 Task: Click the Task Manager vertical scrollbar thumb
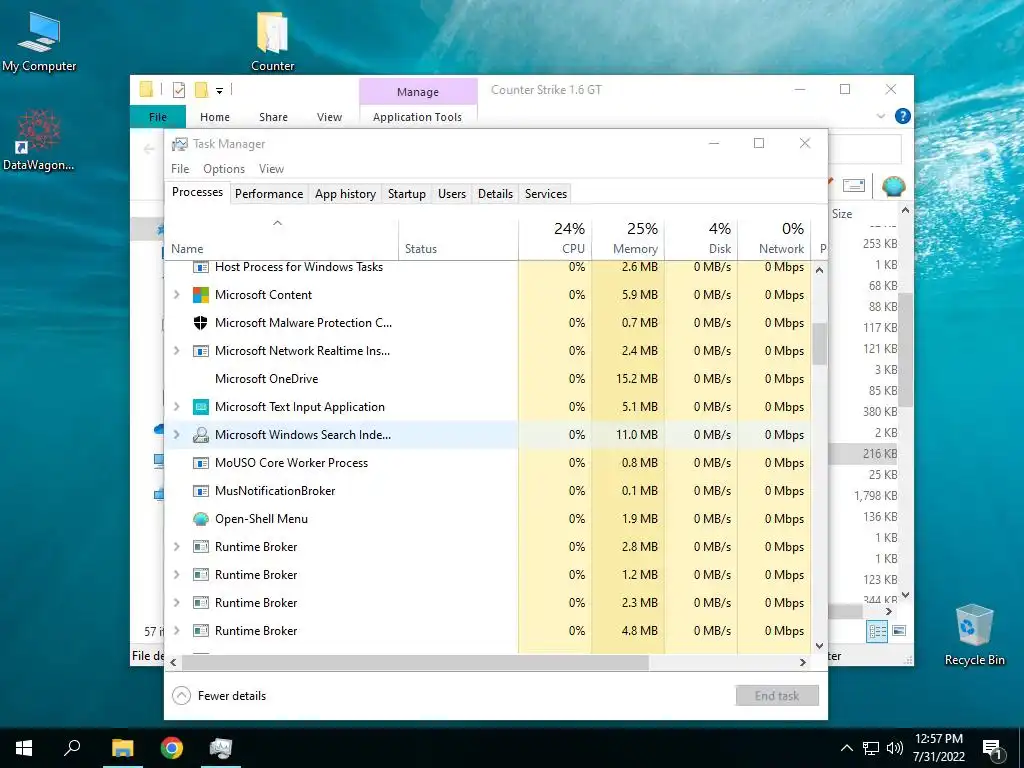coord(819,344)
